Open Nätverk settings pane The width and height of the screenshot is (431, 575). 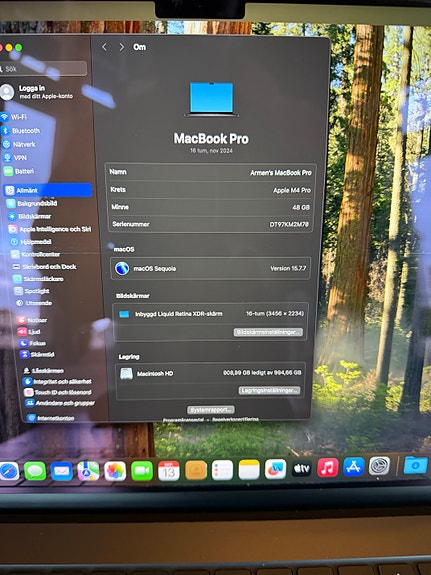(20, 144)
